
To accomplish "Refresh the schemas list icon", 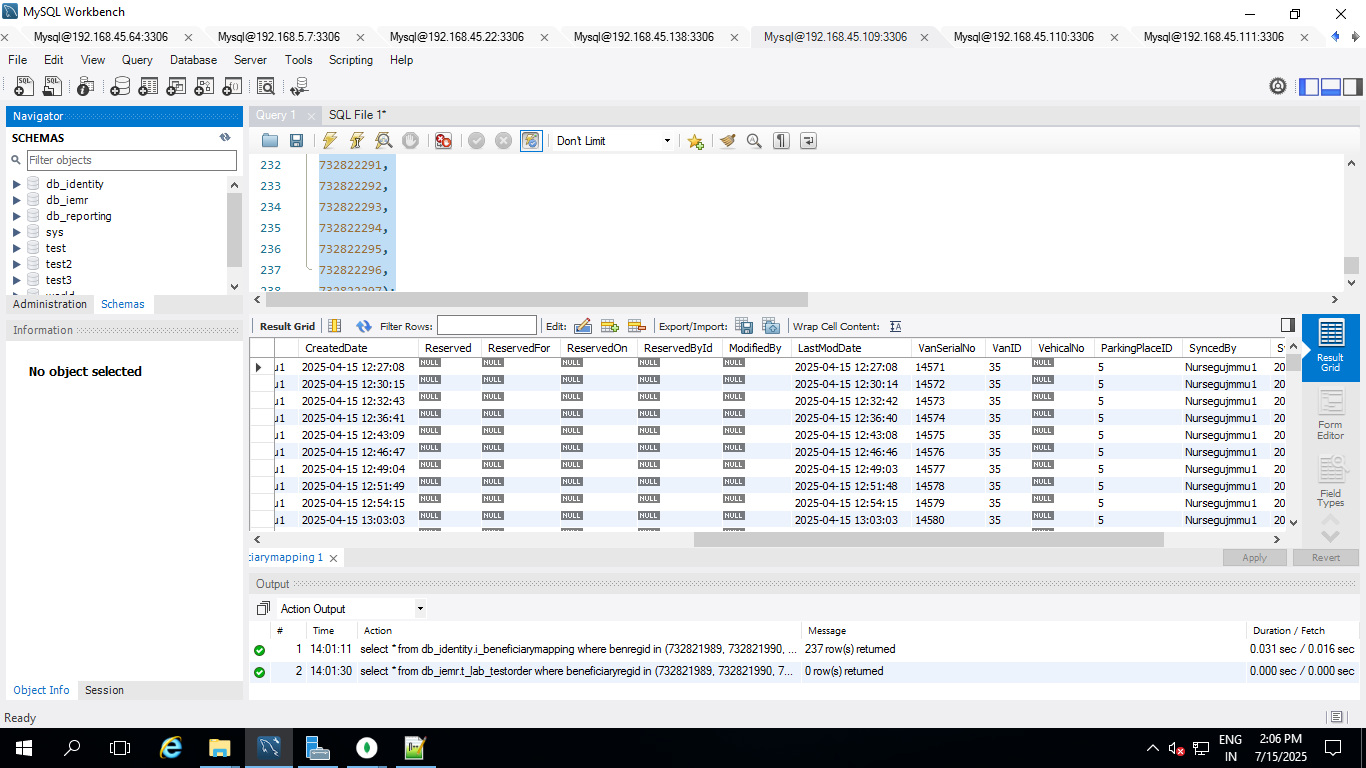I will (x=225, y=138).
